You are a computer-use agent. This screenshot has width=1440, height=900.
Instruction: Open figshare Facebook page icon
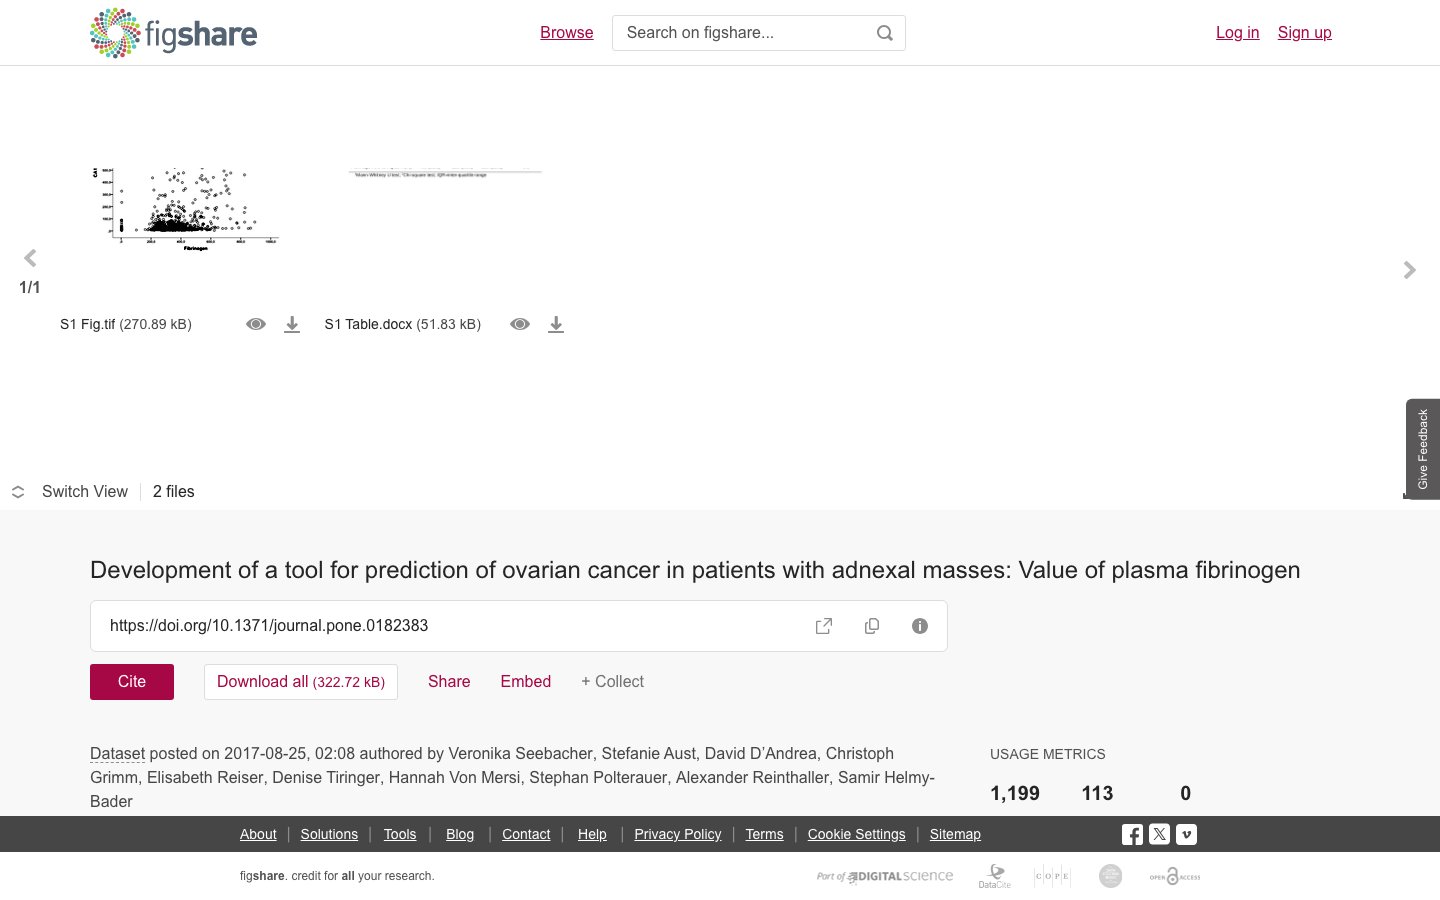click(x=1132, y=834)
